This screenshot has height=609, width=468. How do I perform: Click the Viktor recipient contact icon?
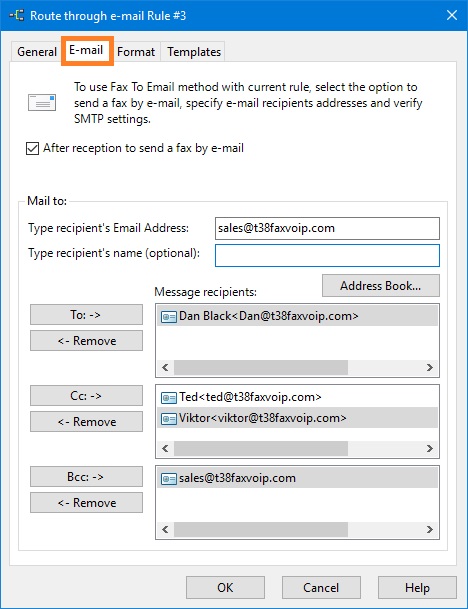169,419
